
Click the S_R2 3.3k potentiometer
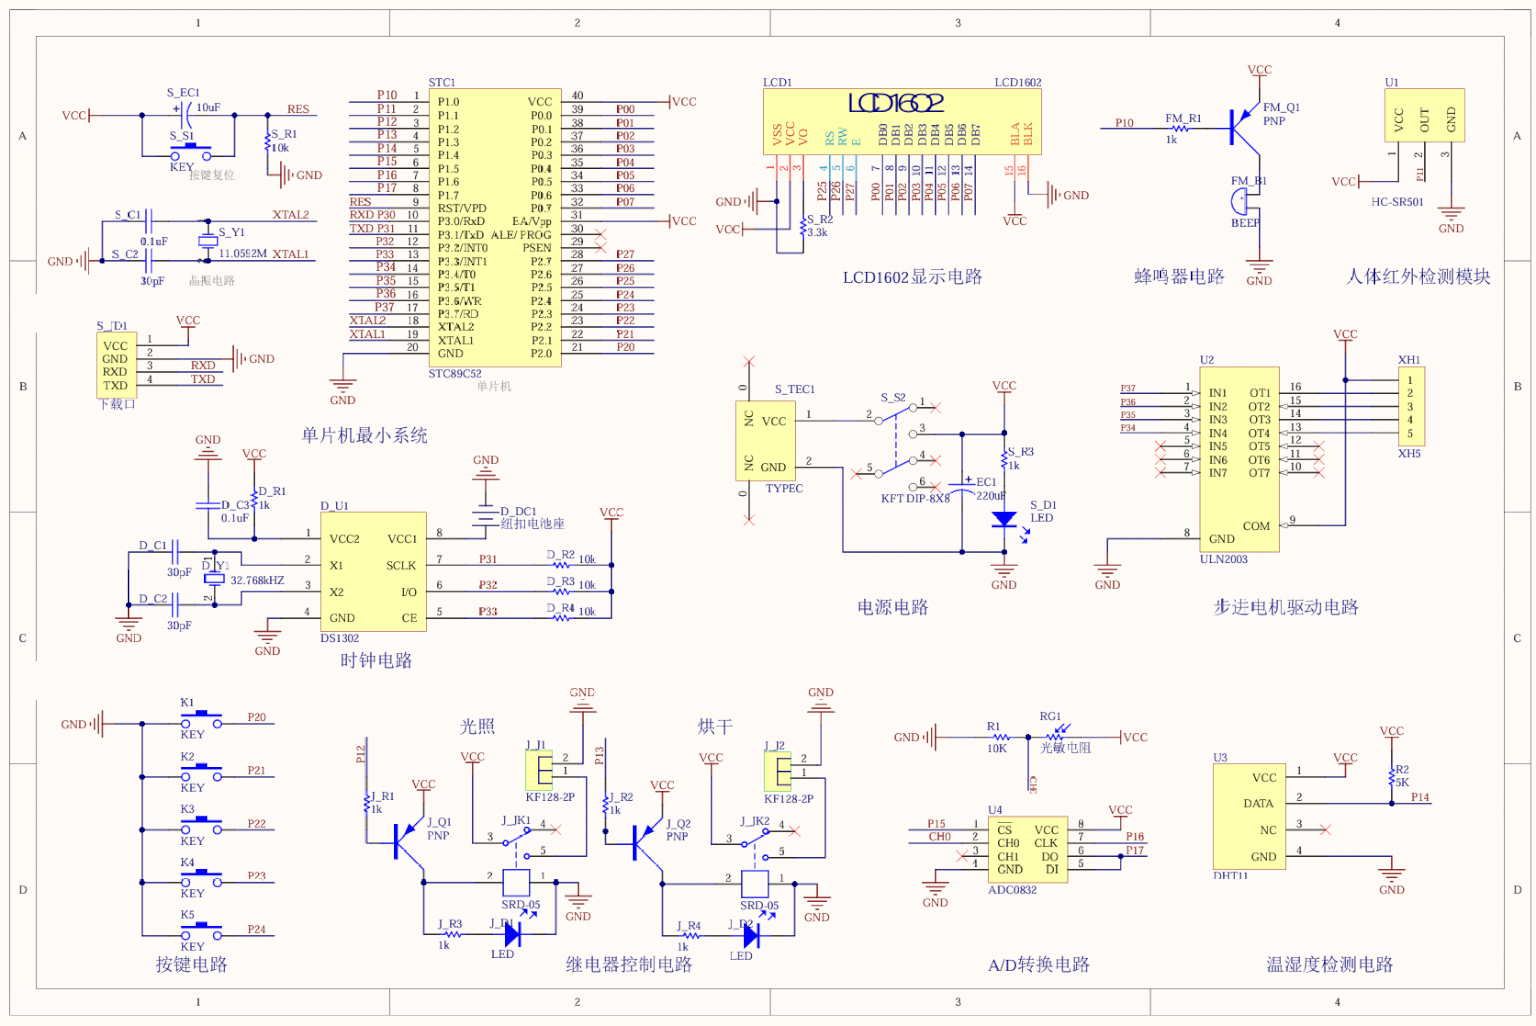coord(801,227)
